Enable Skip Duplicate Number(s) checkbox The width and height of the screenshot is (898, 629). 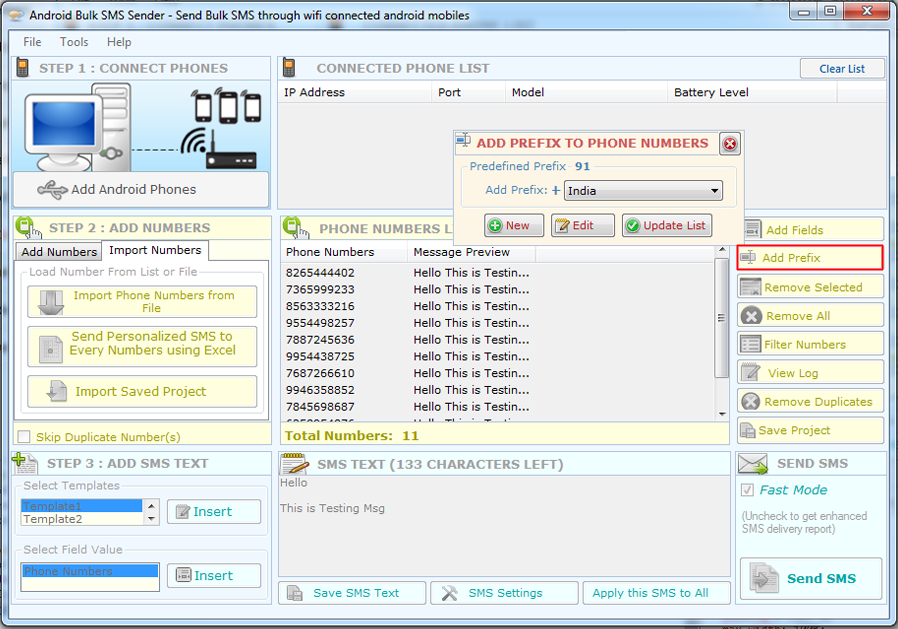pyautogui.click(x=24, y=437)
